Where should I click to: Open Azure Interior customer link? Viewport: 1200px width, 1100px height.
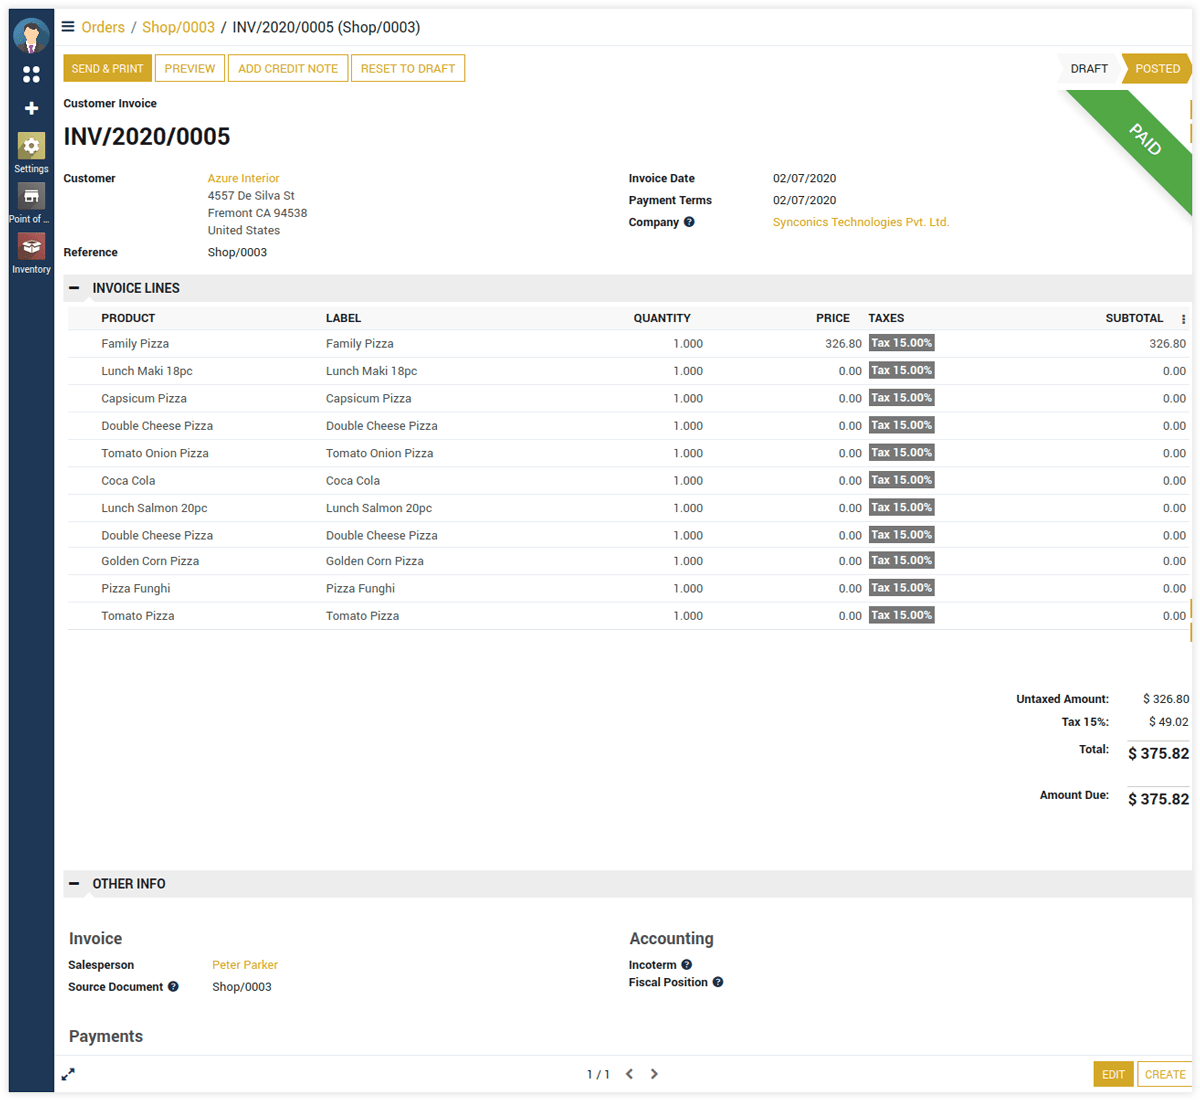pos(243,178)
